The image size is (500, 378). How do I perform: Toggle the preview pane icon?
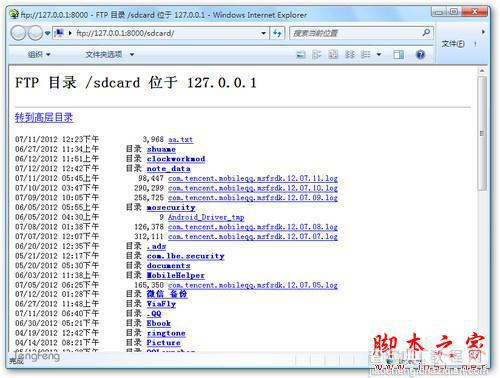pyautogui.click(x=398, y=55)
